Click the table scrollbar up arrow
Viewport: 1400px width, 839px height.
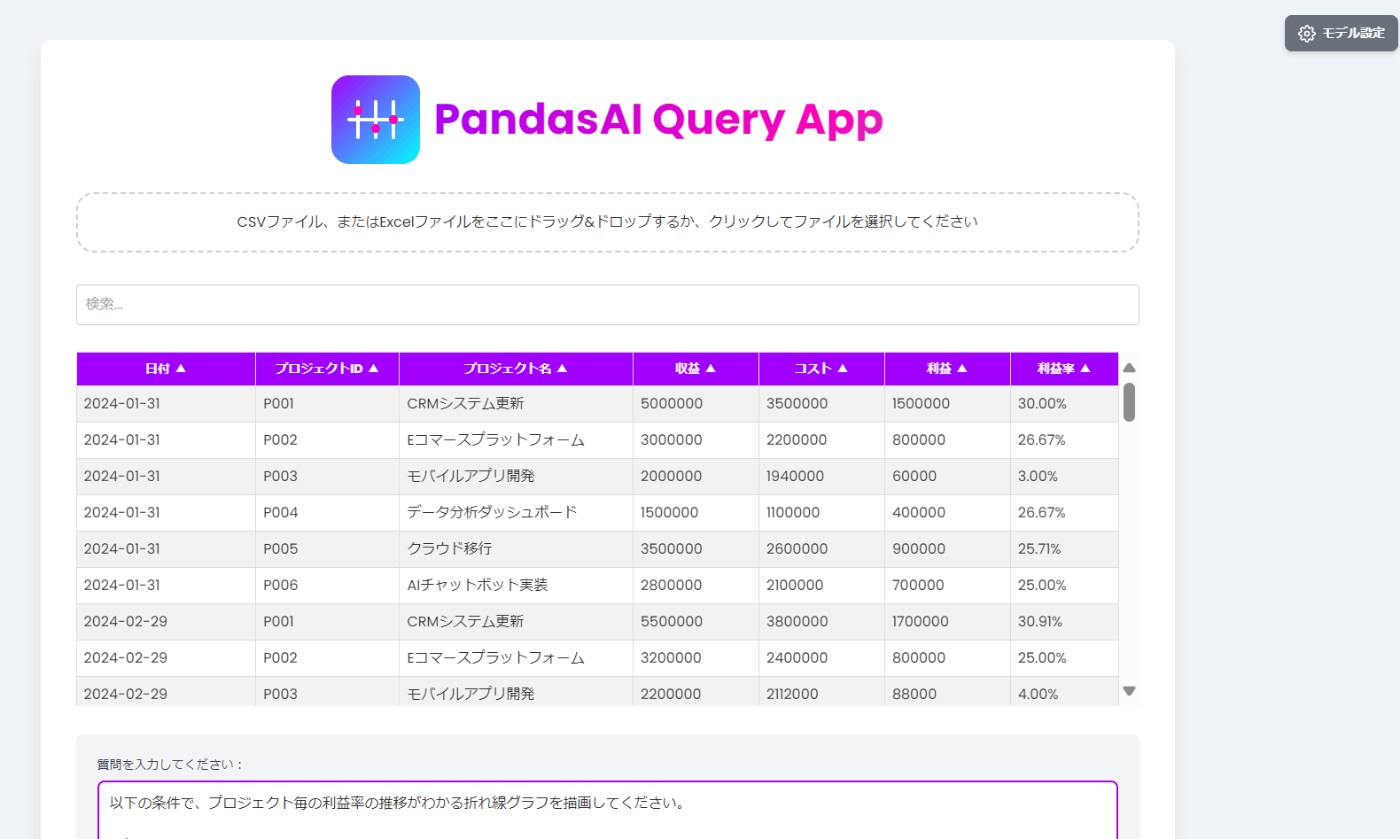(x=1129, y=367)
